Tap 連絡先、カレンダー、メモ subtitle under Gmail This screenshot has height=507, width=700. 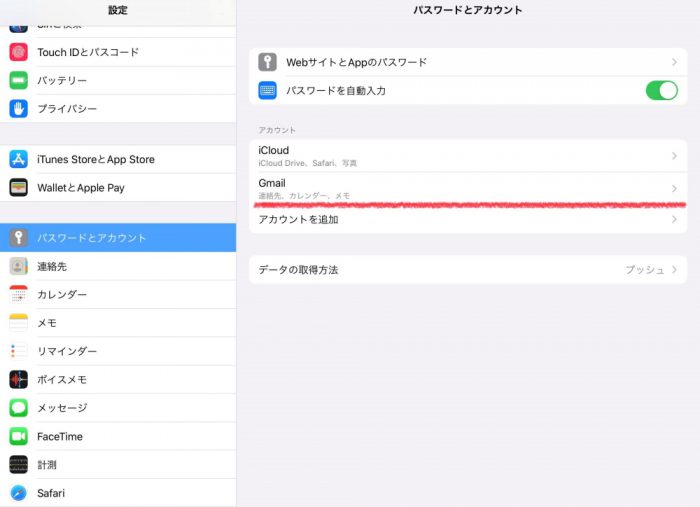[x=304, y=195]
